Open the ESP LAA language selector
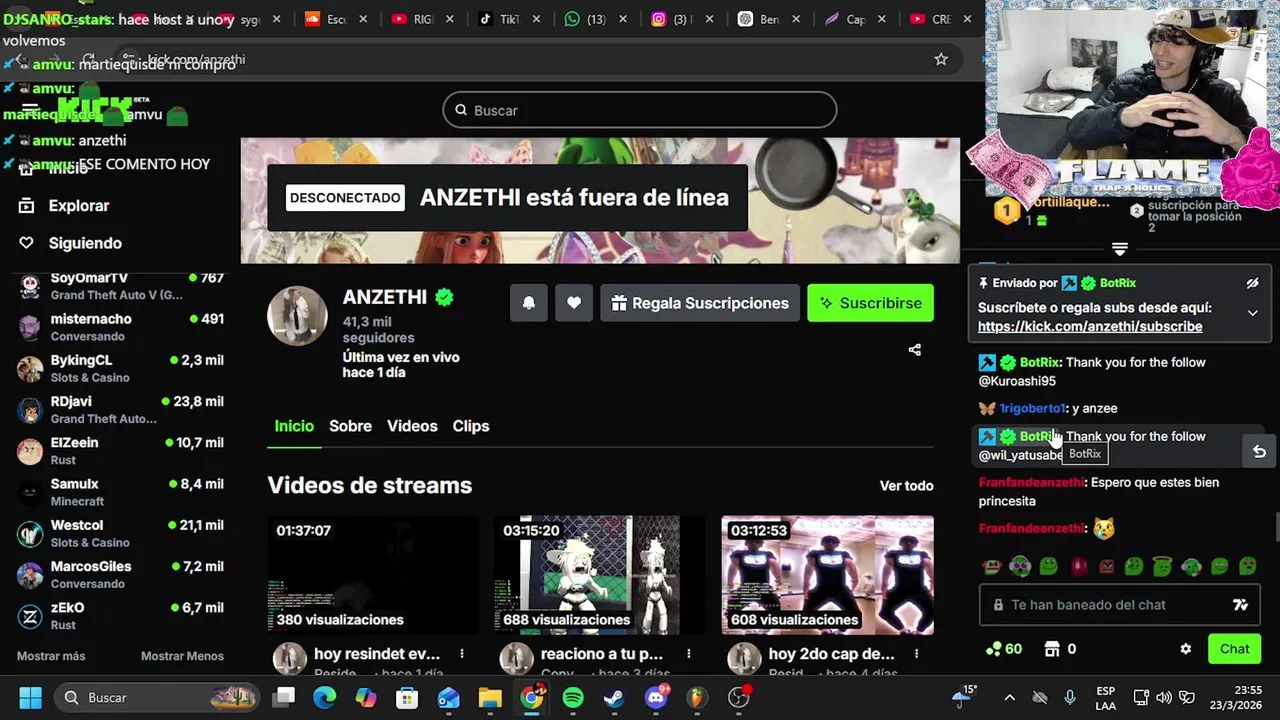The width and height of the screenshot is (1280, 720). [1105, 697]
